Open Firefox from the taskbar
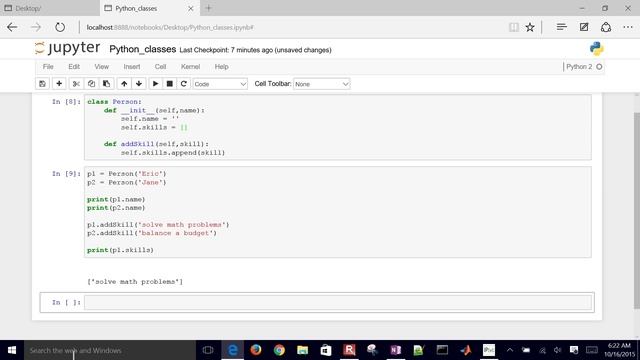640x360 pixels. tap(256, 350)
